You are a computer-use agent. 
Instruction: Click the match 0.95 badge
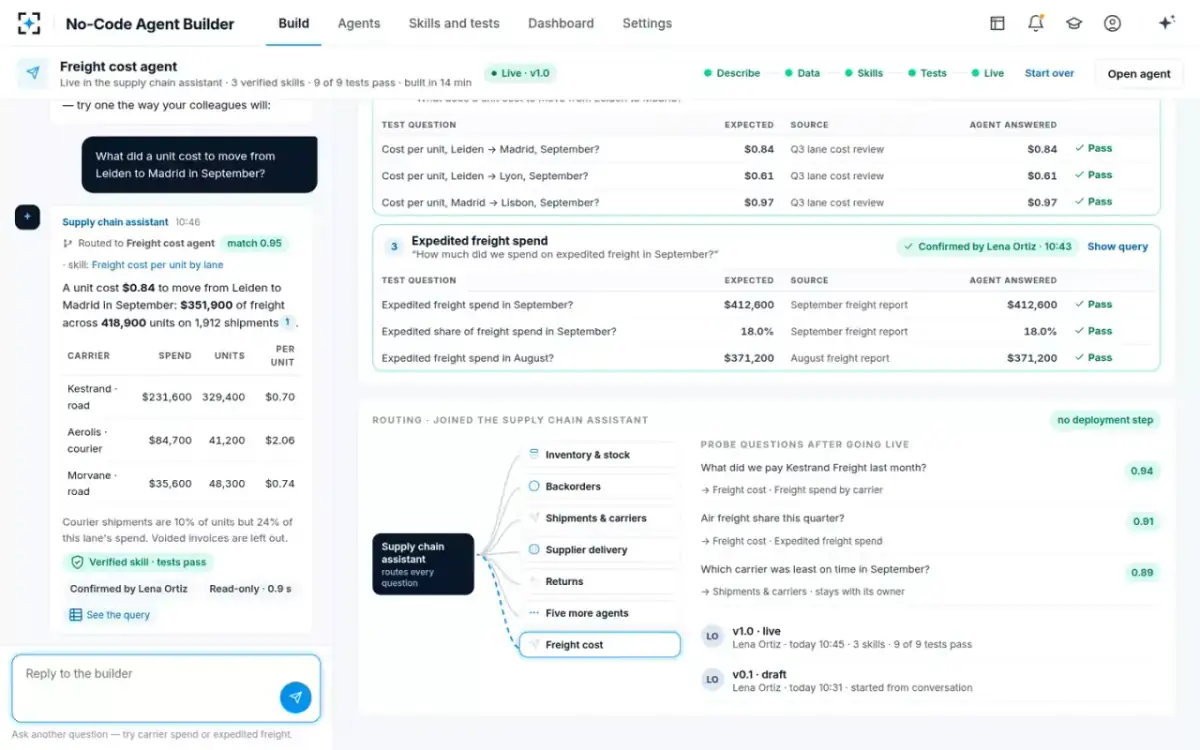pyautogui.click(x=255, y=243)
